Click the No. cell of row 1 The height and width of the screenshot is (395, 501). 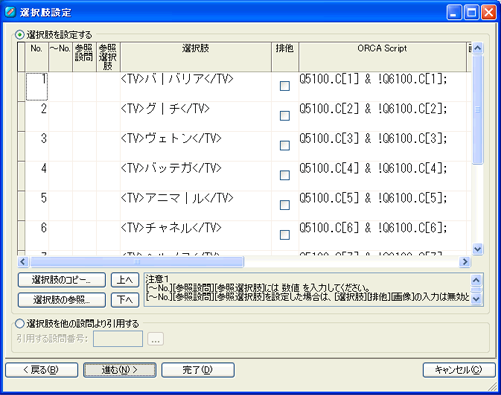coord(37,86)
